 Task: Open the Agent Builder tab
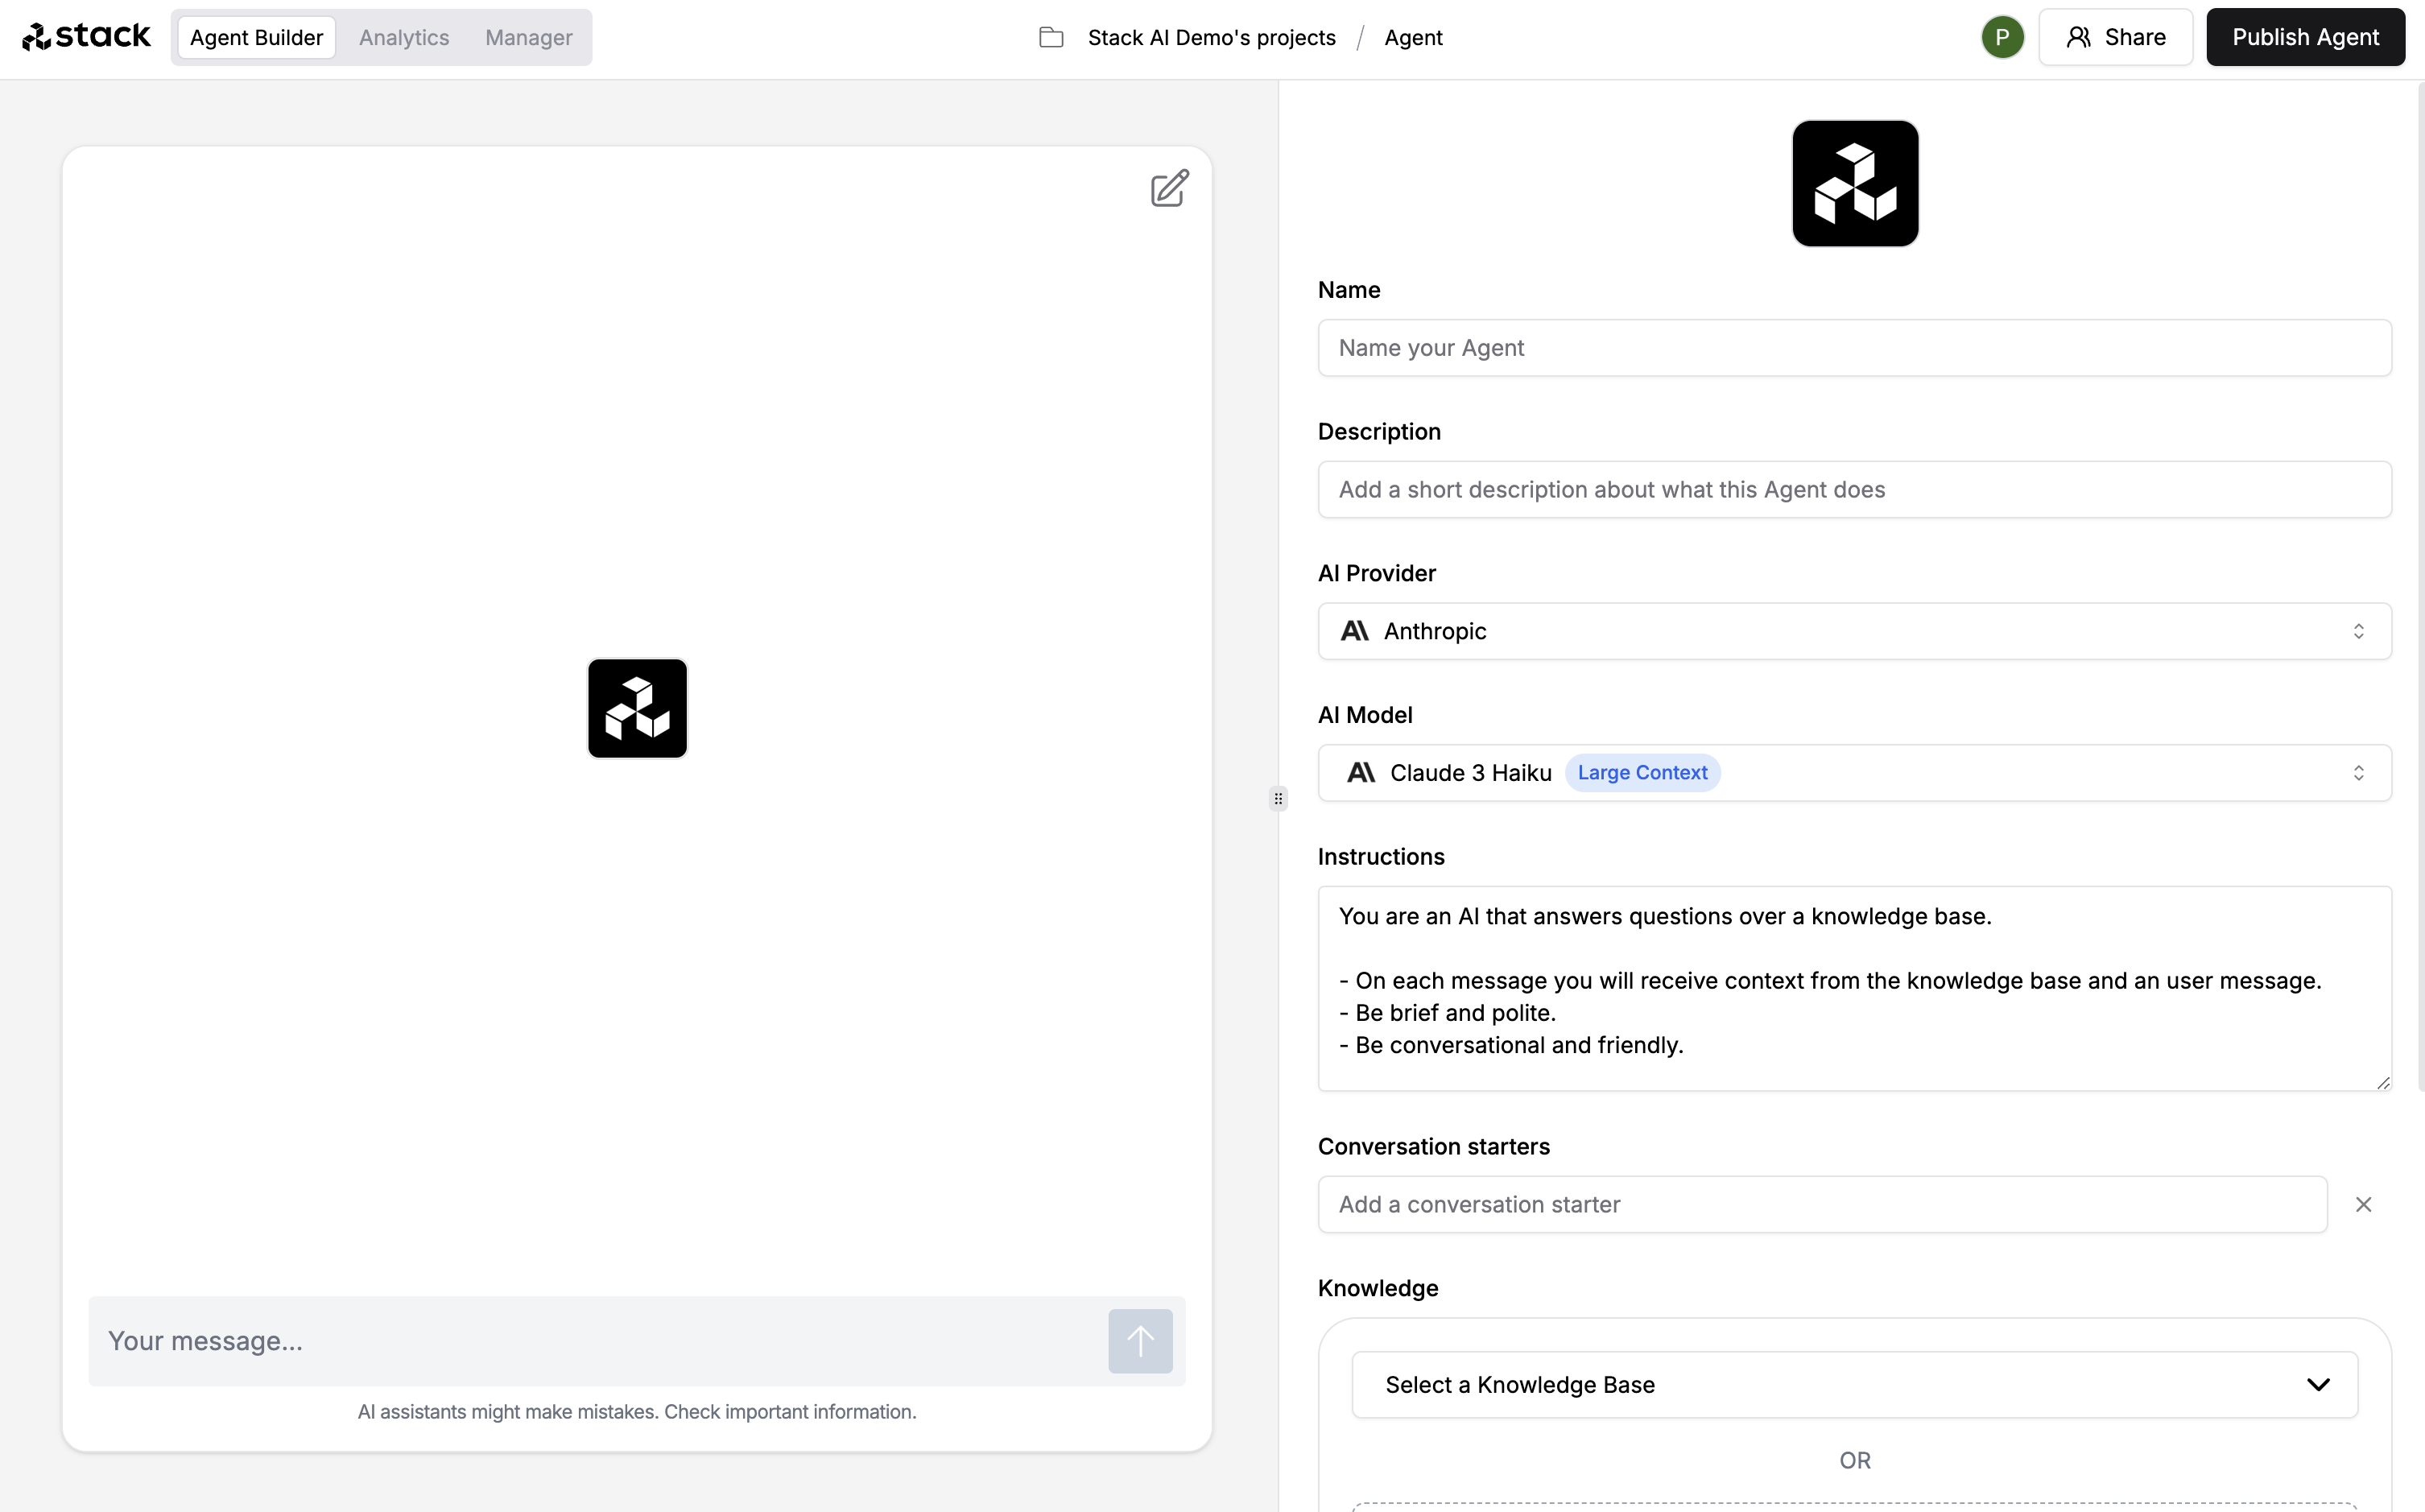coord(256,36)
